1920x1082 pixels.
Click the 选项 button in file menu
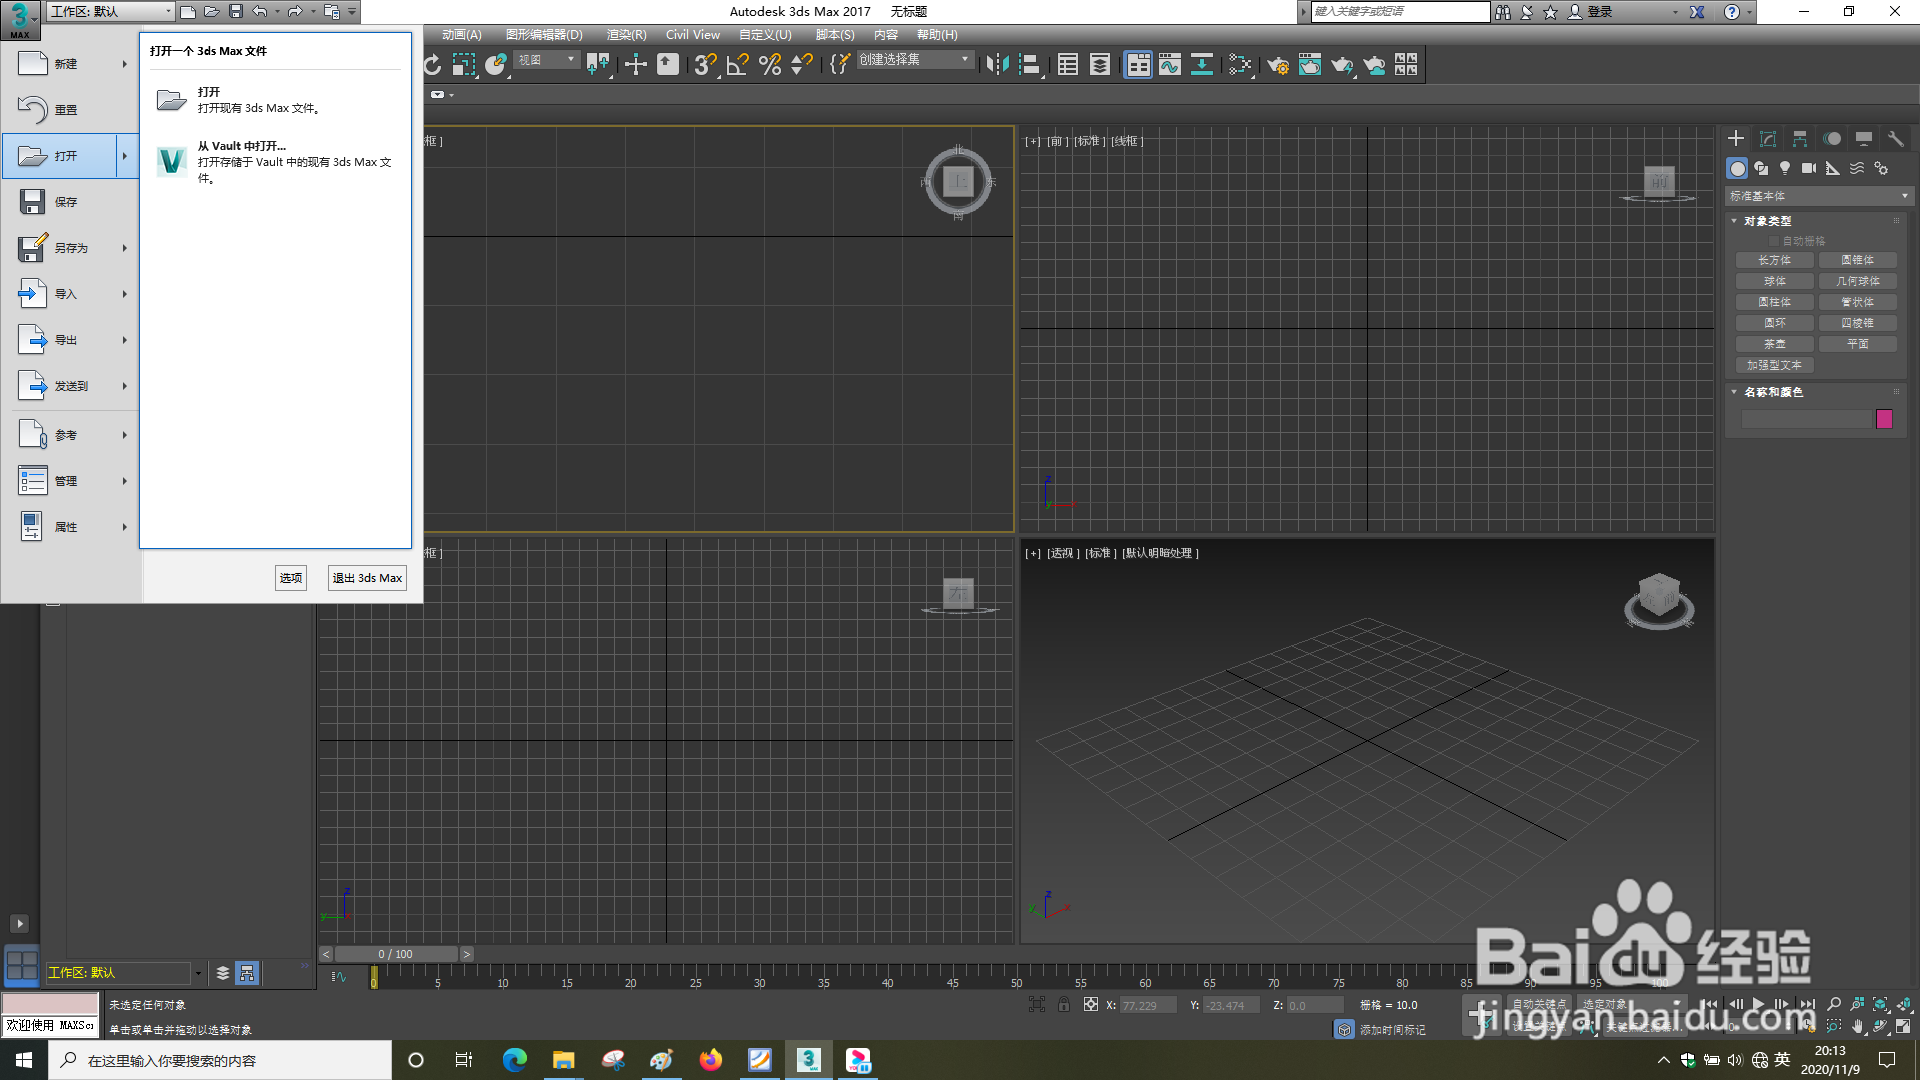(291, 578)
